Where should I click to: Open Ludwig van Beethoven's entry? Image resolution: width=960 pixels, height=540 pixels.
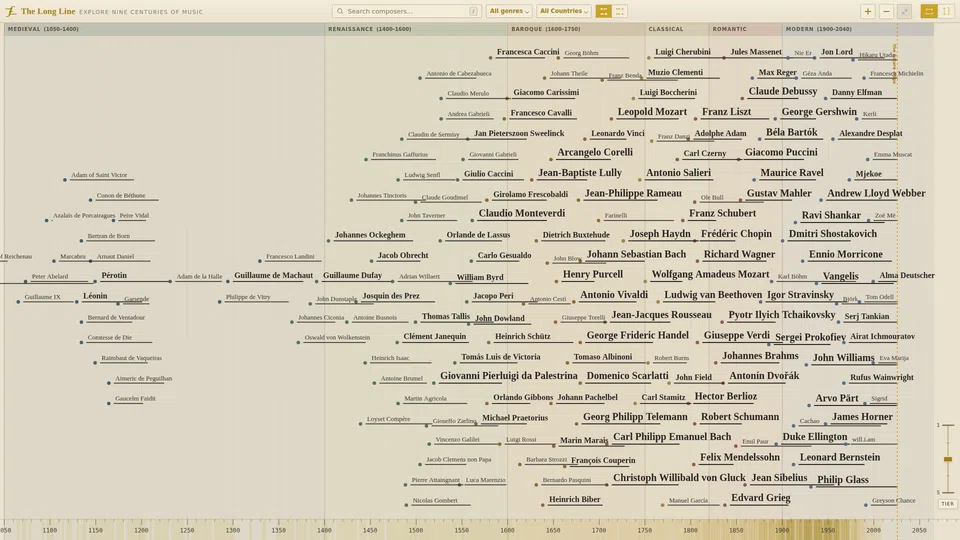(x=713, y=295)
